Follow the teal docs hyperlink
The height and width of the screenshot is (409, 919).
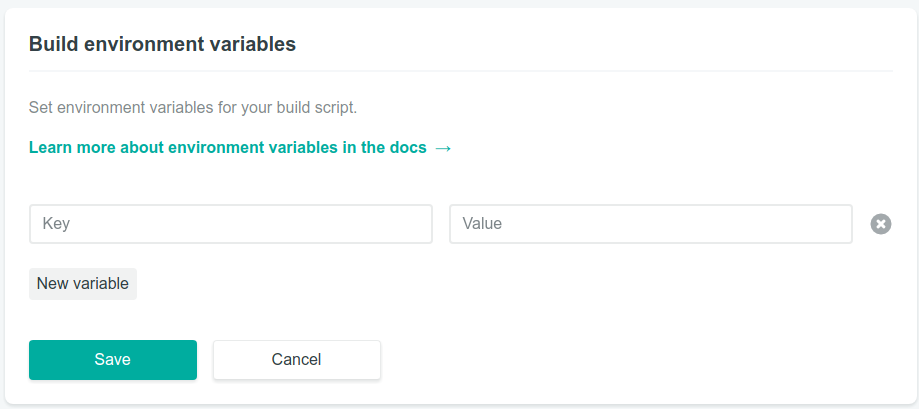[x=240, y=148]
